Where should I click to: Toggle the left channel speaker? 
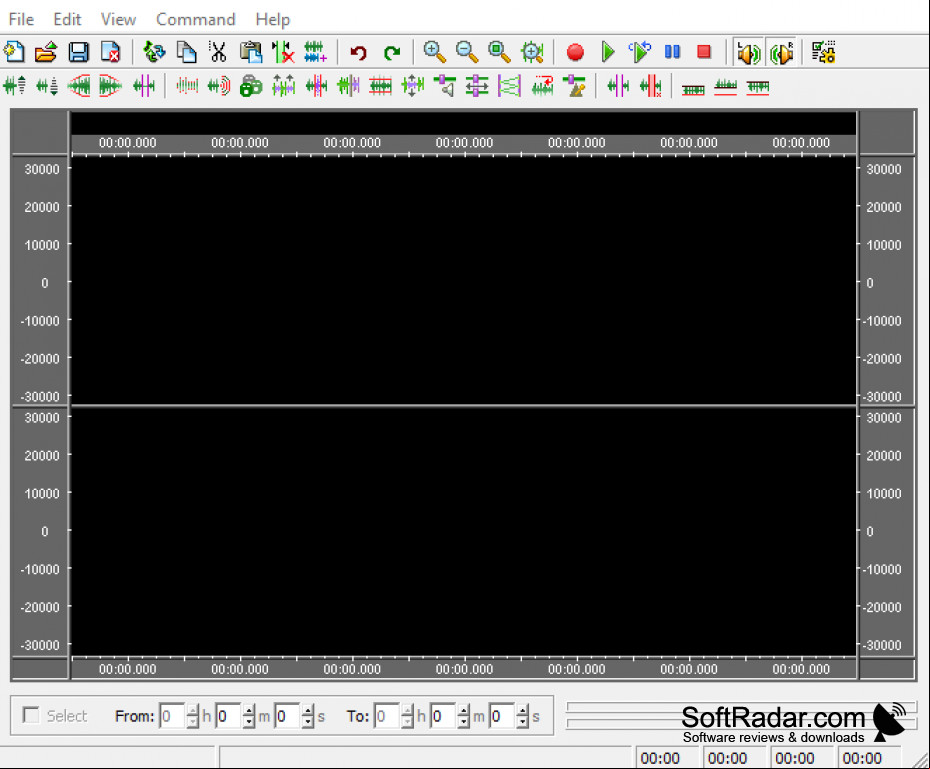749,52
